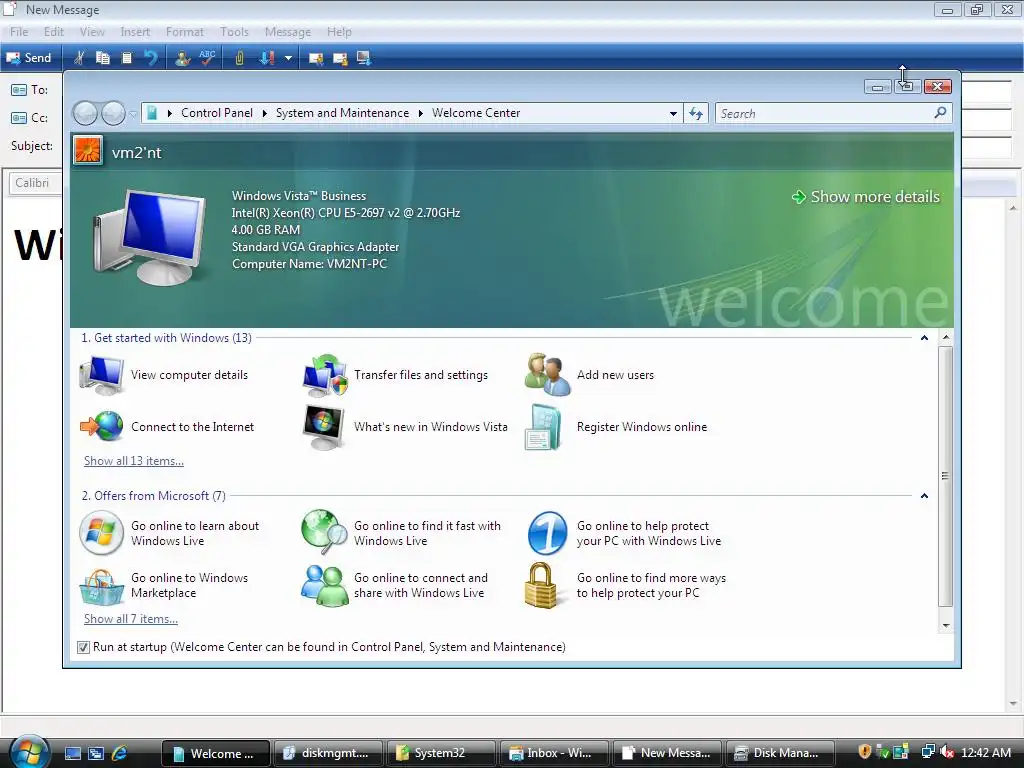The height and width of the screenshot is (768, 1024).
Task: Switch to the Disk Mana... taskbar button
Action: (780, 753)
